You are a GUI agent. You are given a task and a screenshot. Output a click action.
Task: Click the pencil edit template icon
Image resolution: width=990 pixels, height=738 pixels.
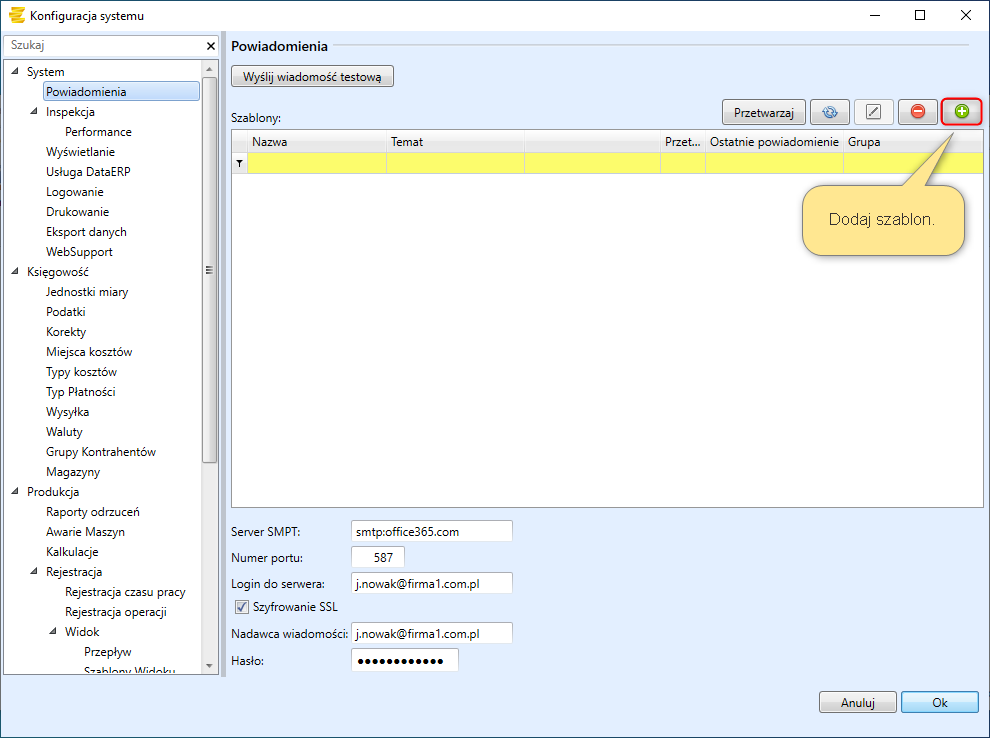873,112
